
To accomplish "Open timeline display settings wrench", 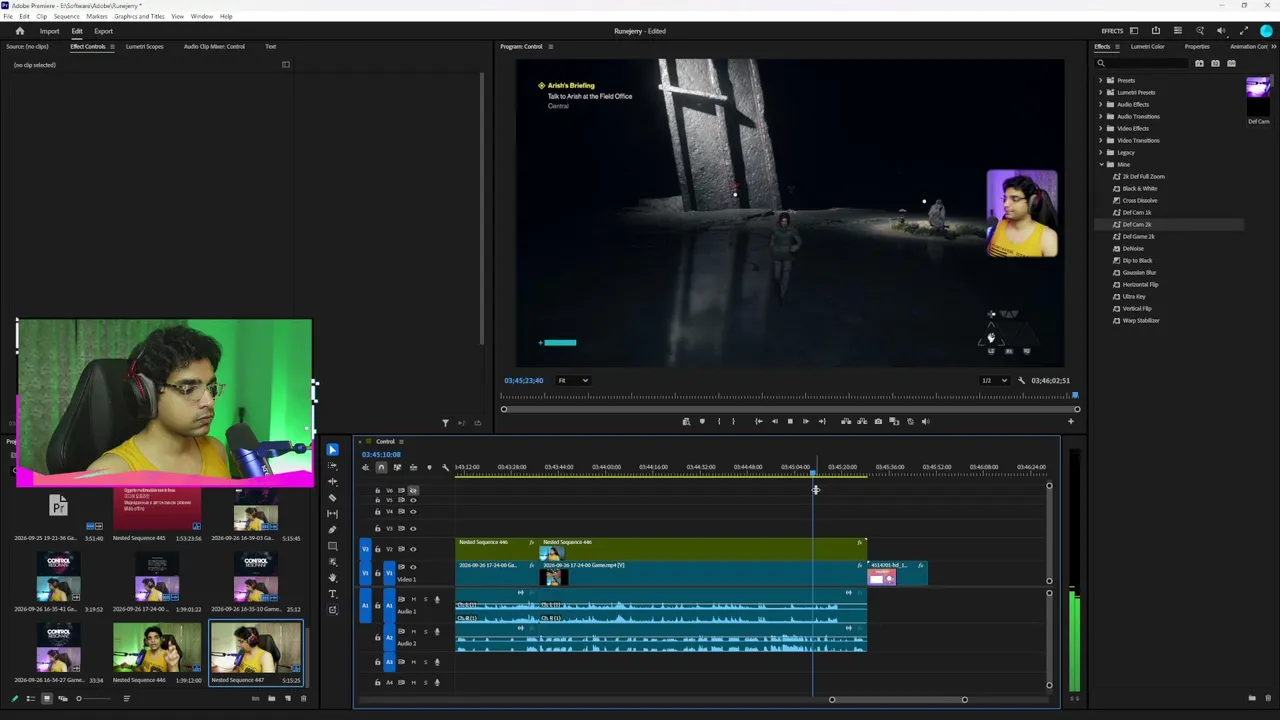I will click(445, 467).
